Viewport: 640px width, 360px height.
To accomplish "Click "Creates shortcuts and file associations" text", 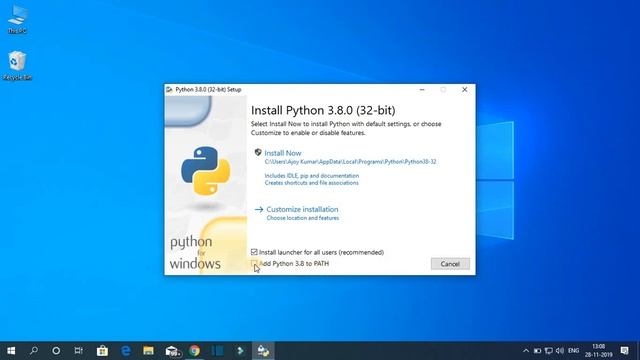I will (x=311, y=183).
